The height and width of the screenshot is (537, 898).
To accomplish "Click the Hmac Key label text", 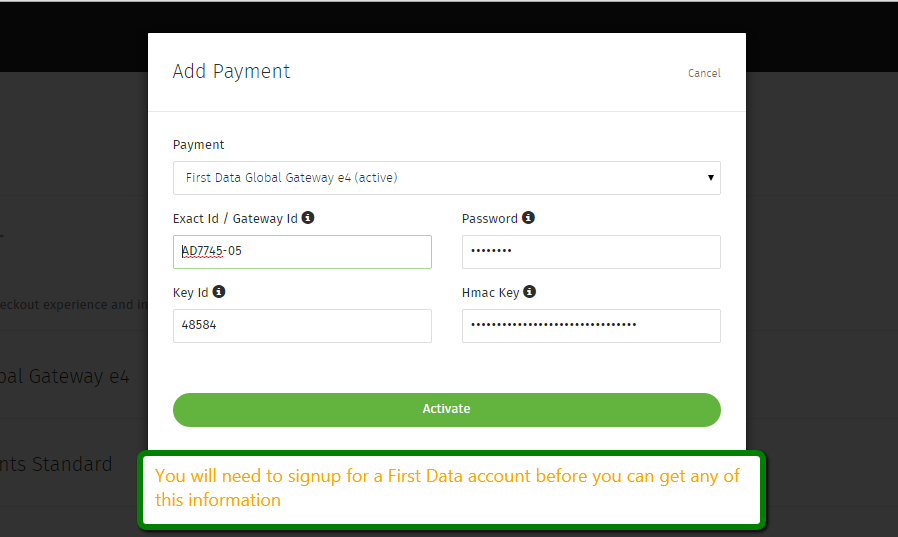I will coord(490,293).
